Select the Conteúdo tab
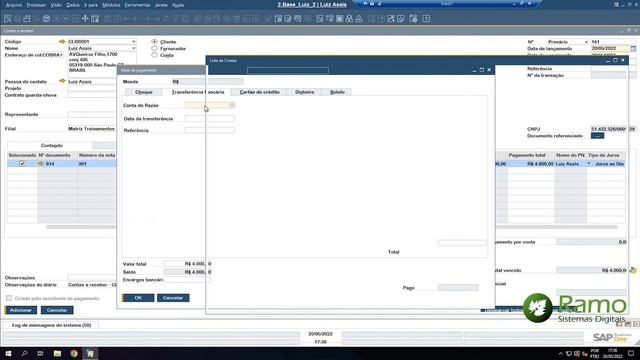The width and height of the screenshot is (640, 360). click(51, 145)
